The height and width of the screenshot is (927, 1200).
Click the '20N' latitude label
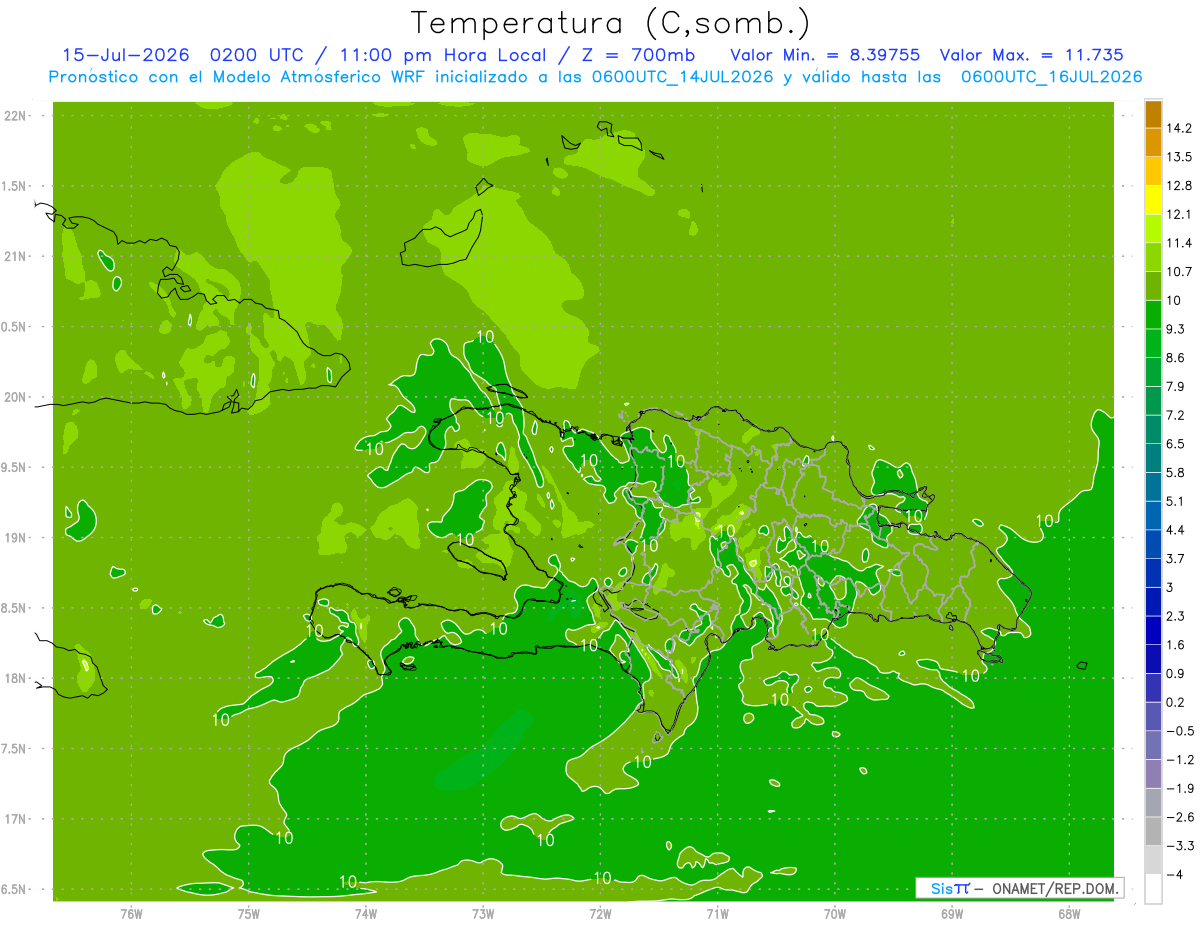coord(15,397)
